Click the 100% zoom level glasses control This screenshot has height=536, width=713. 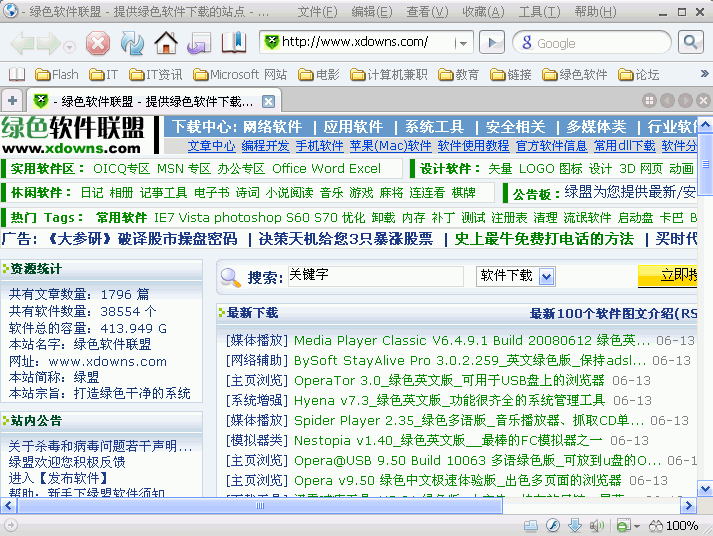point(673,526)
